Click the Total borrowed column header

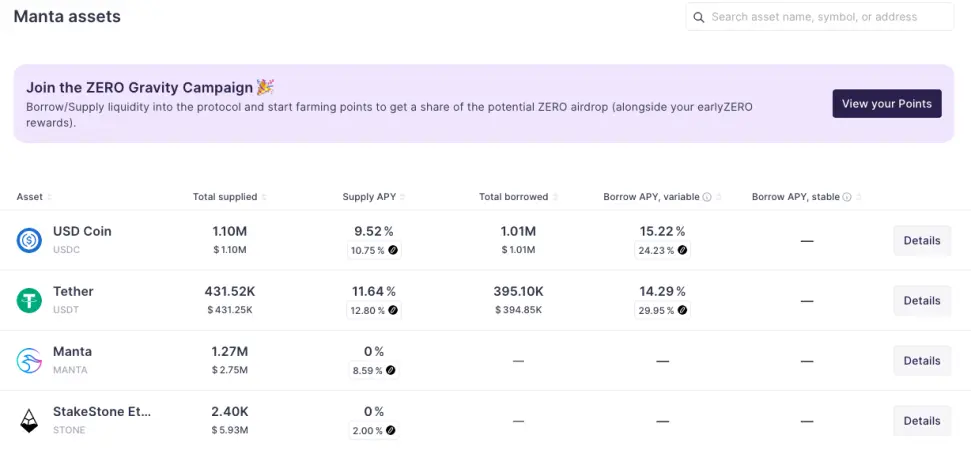click(x=513, y=197)
